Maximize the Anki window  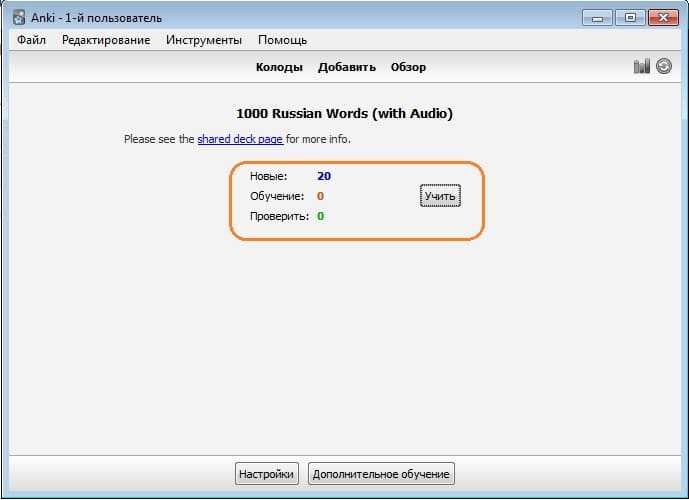point(631,17)
